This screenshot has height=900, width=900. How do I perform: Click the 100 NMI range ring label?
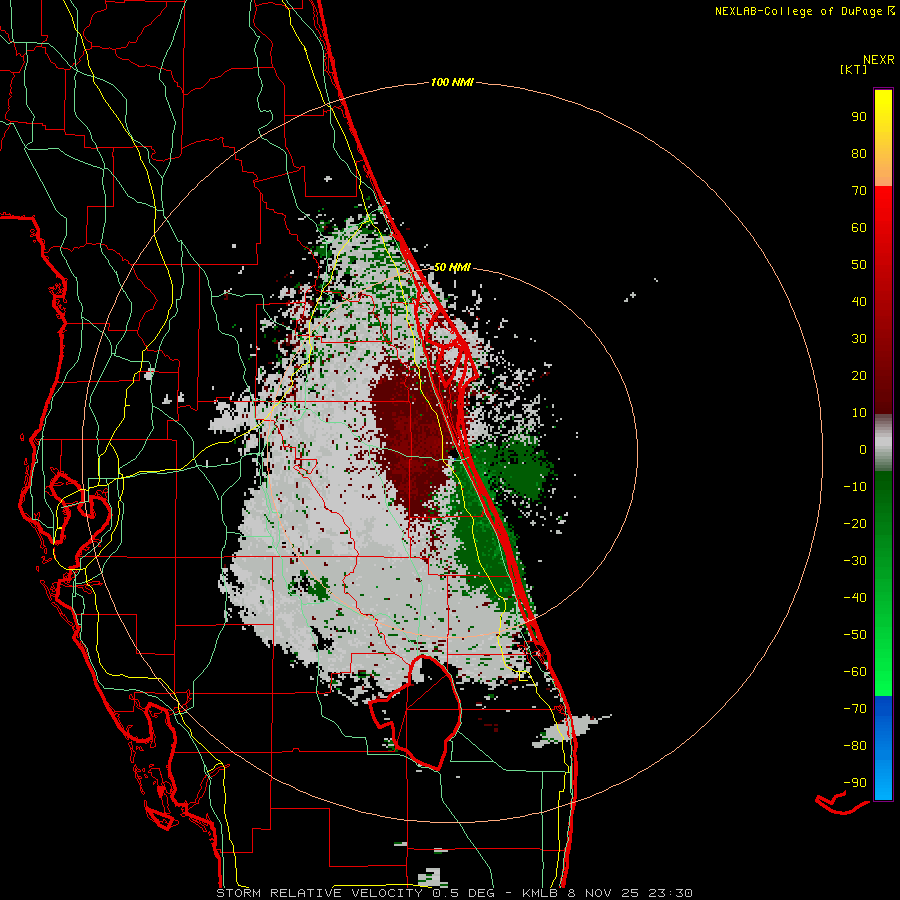pos(452,82)
